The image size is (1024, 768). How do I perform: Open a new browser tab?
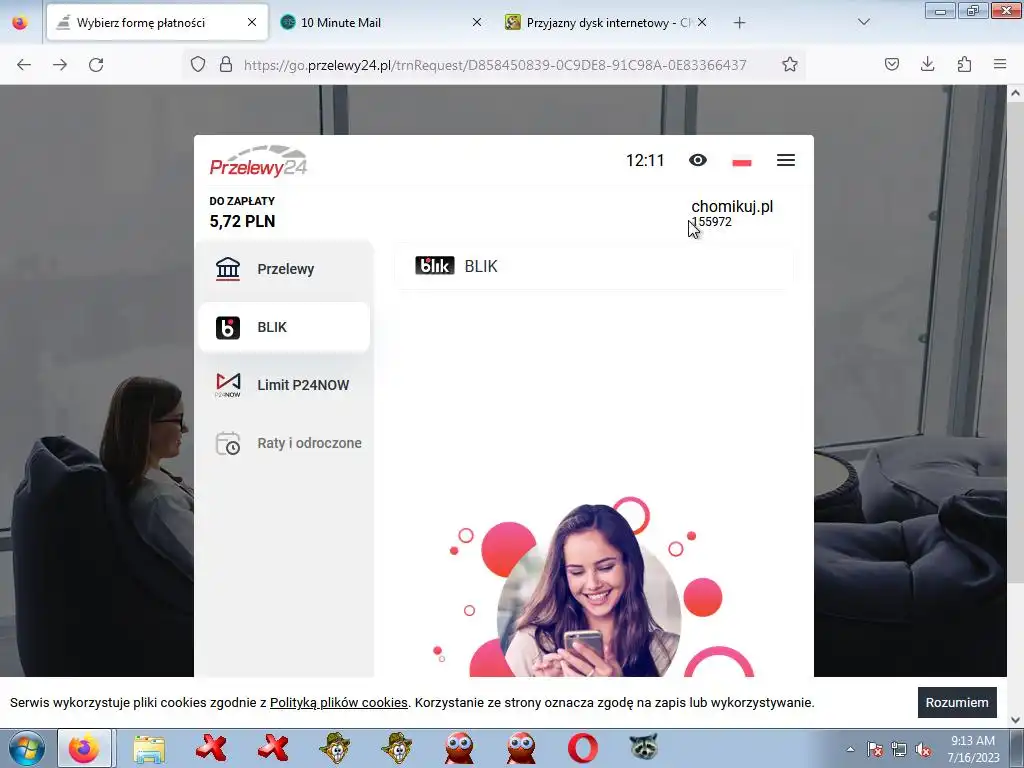739,23
